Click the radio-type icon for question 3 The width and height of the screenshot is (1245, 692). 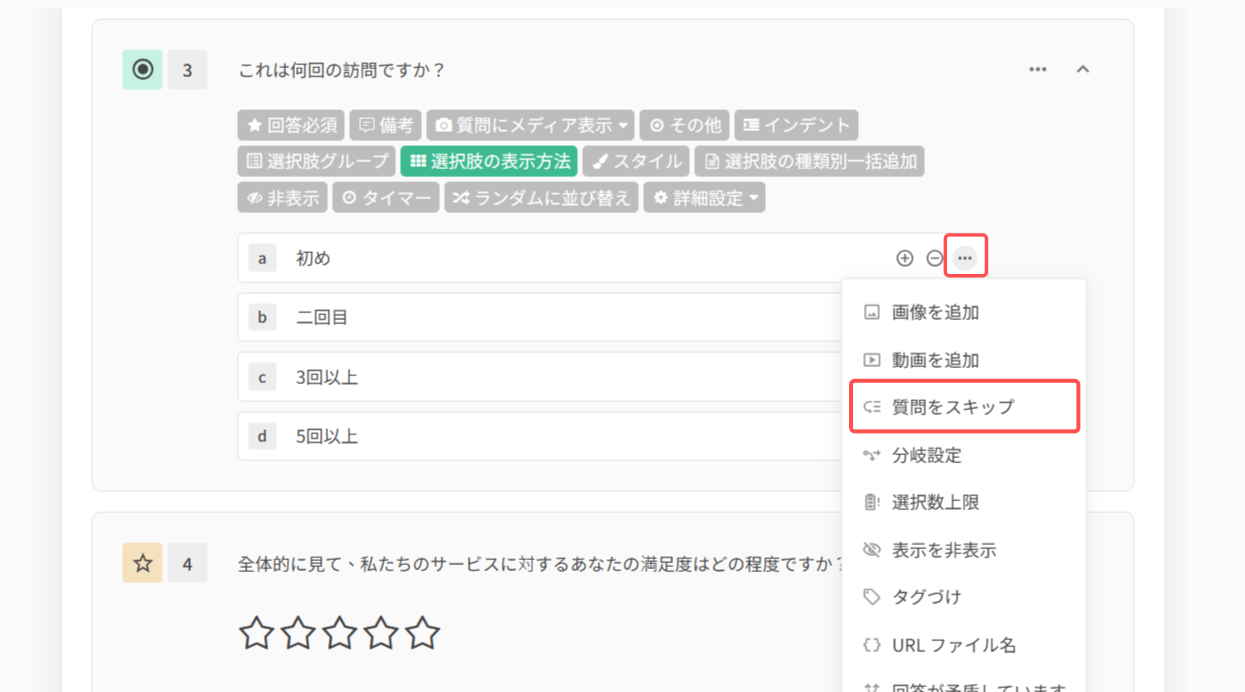pyautogui.click(x=143, y=70)
